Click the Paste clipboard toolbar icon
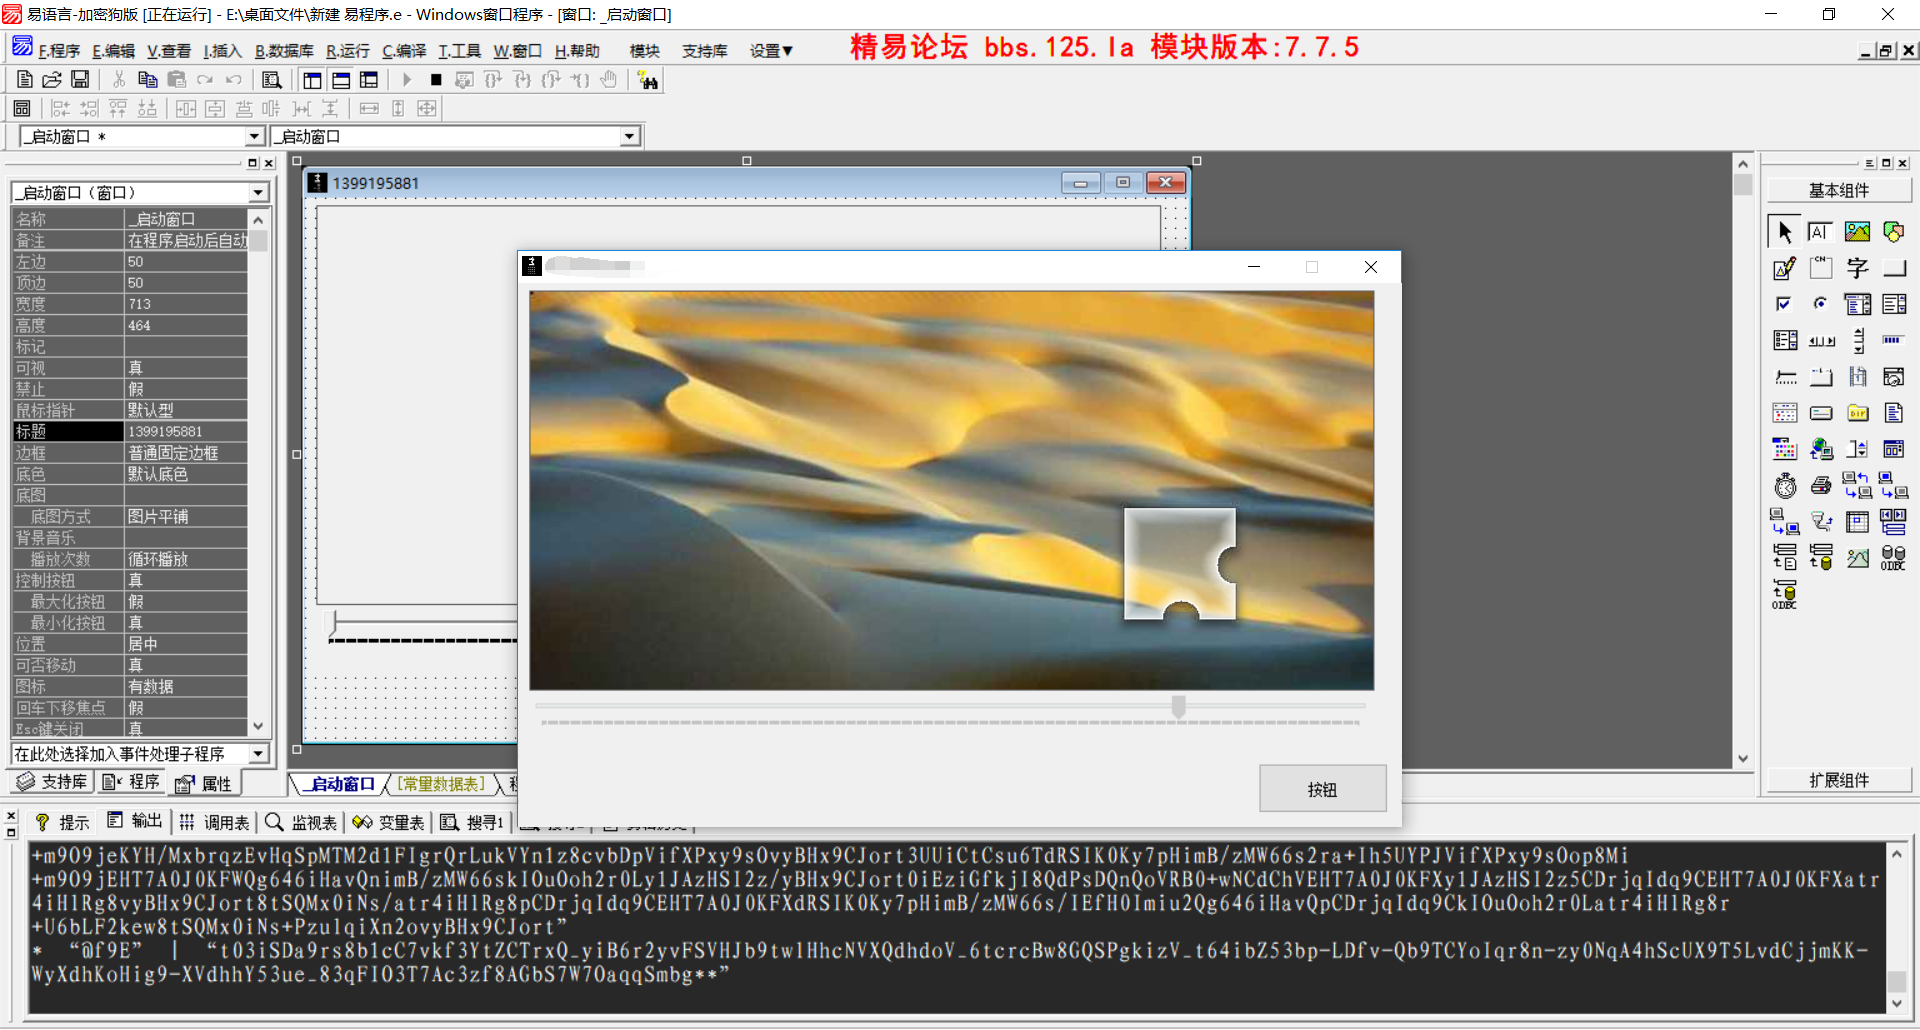Viewport: 1920px width, 1030px height. [177, 80]
